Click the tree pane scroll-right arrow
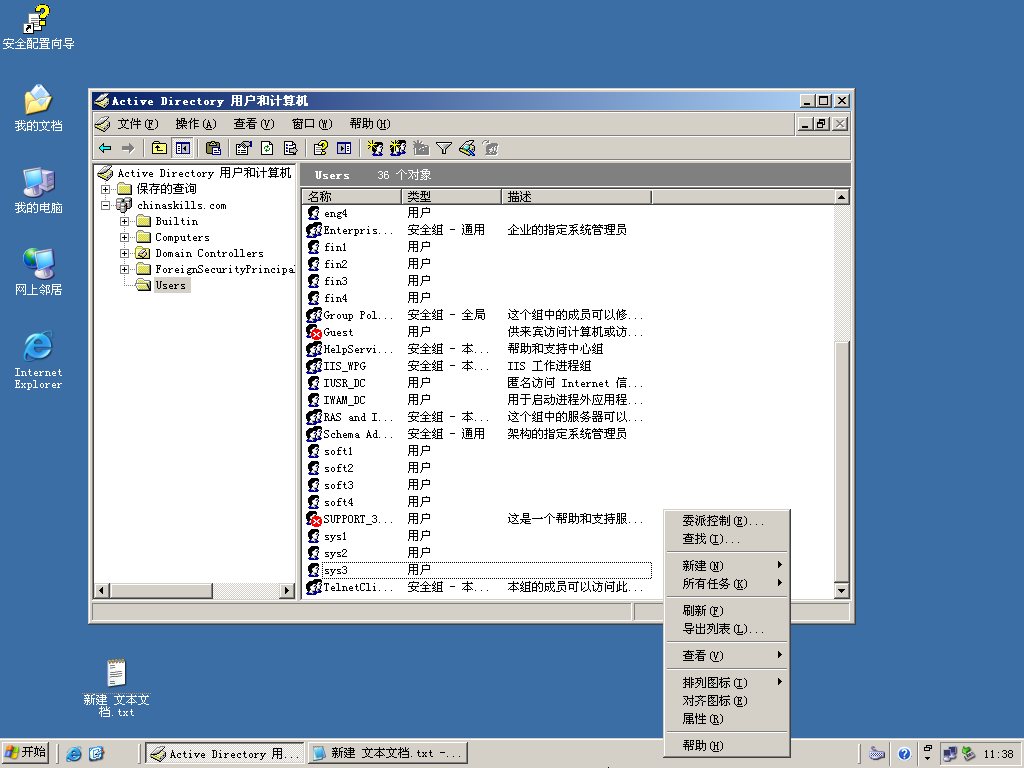 (287, 591)
